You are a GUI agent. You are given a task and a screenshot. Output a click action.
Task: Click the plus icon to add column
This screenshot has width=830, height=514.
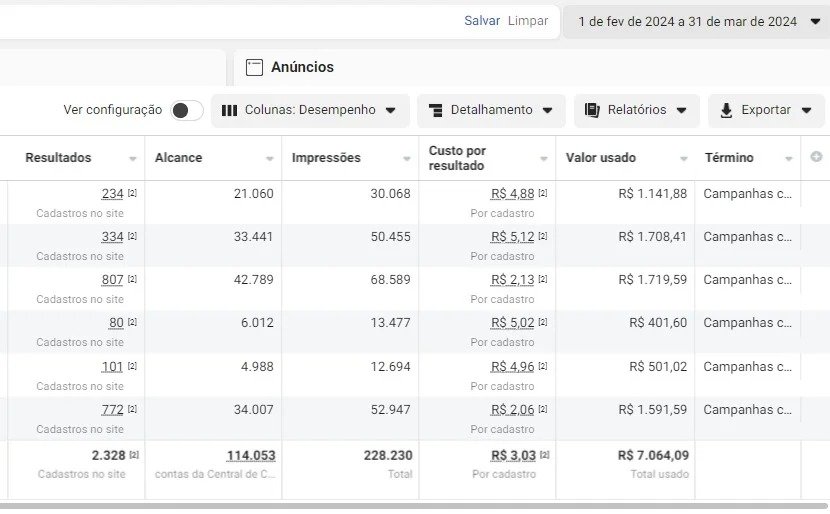tap(816, 157)
